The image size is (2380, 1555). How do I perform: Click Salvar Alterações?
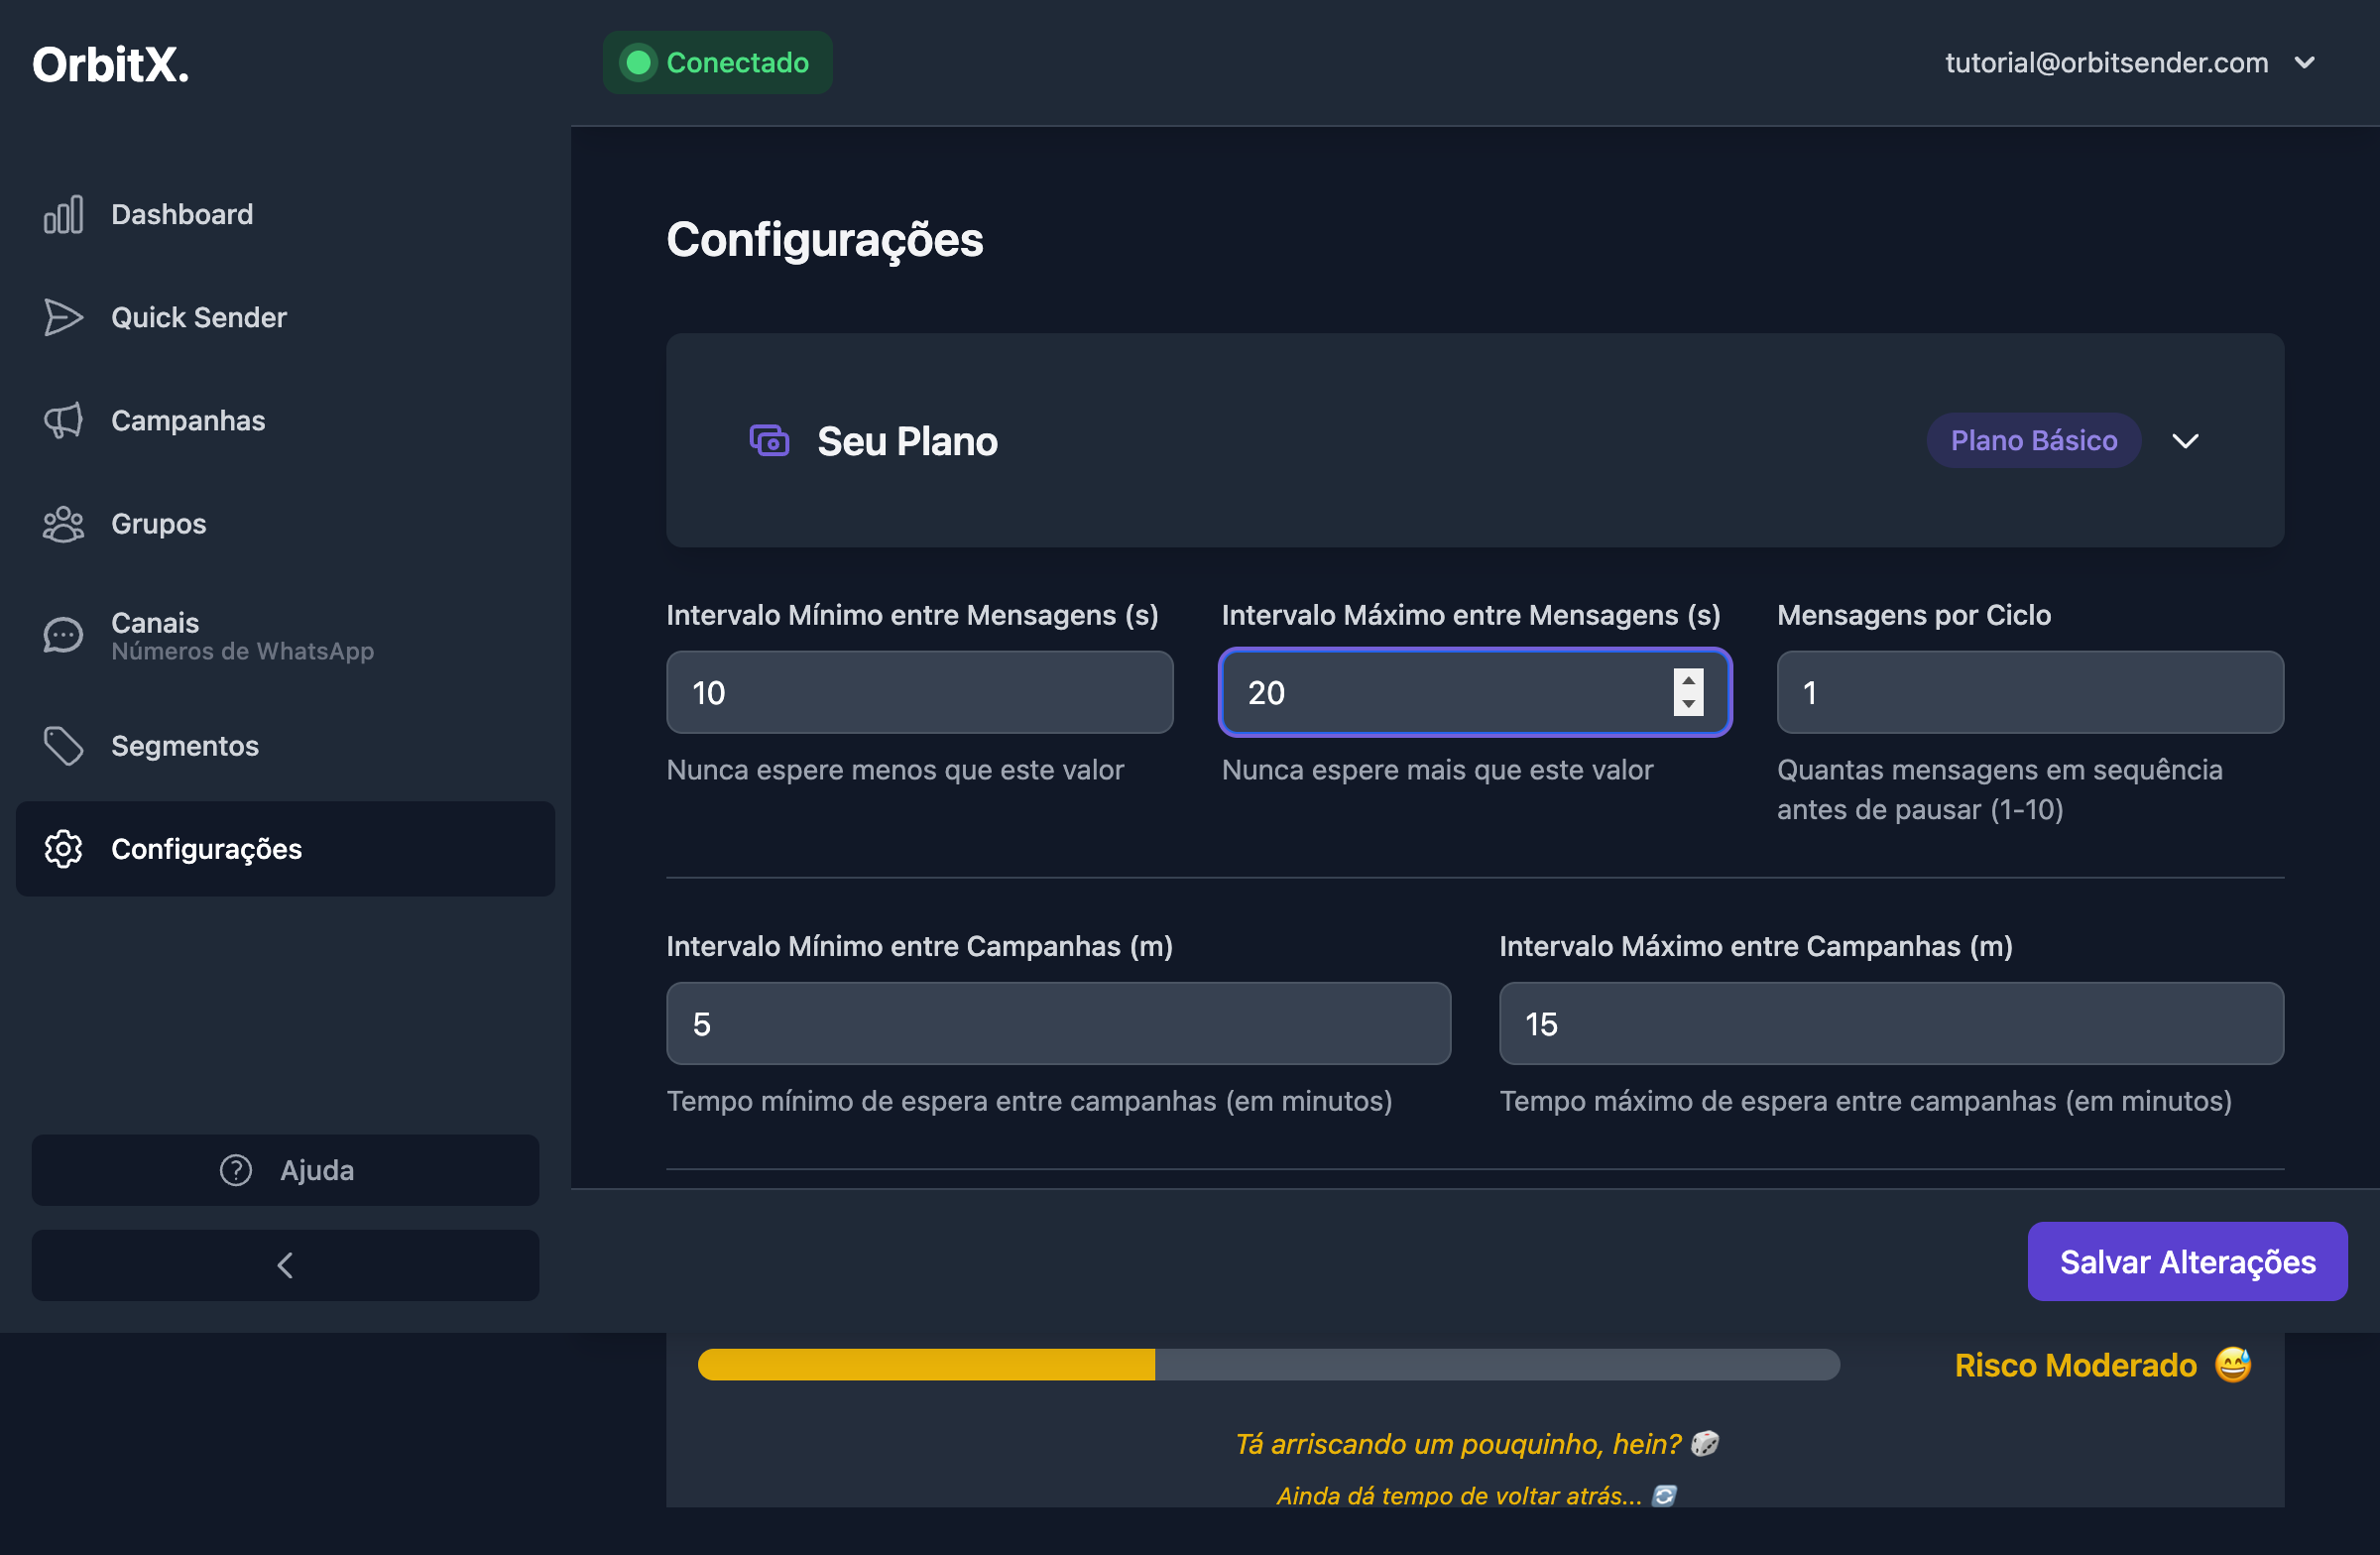[2187, 1261]
